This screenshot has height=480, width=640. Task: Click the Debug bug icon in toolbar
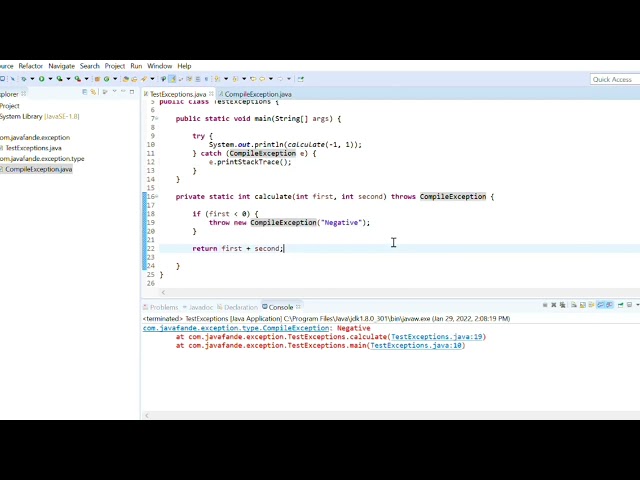24,79
